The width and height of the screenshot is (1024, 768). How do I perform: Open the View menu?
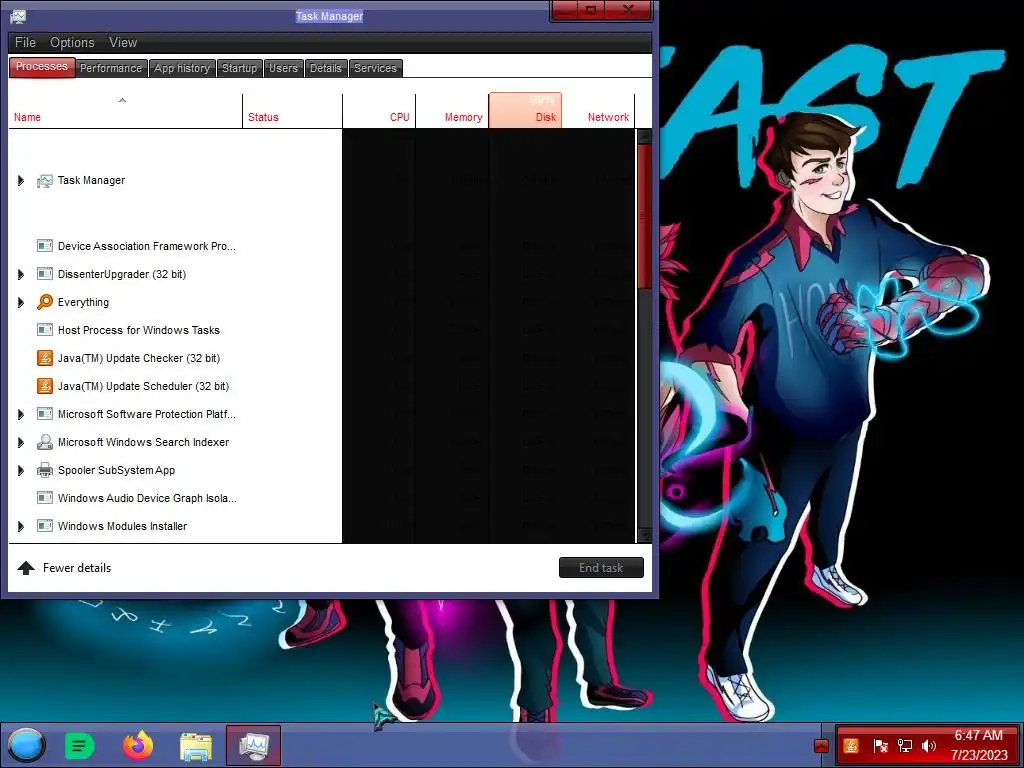coord(123,42)
